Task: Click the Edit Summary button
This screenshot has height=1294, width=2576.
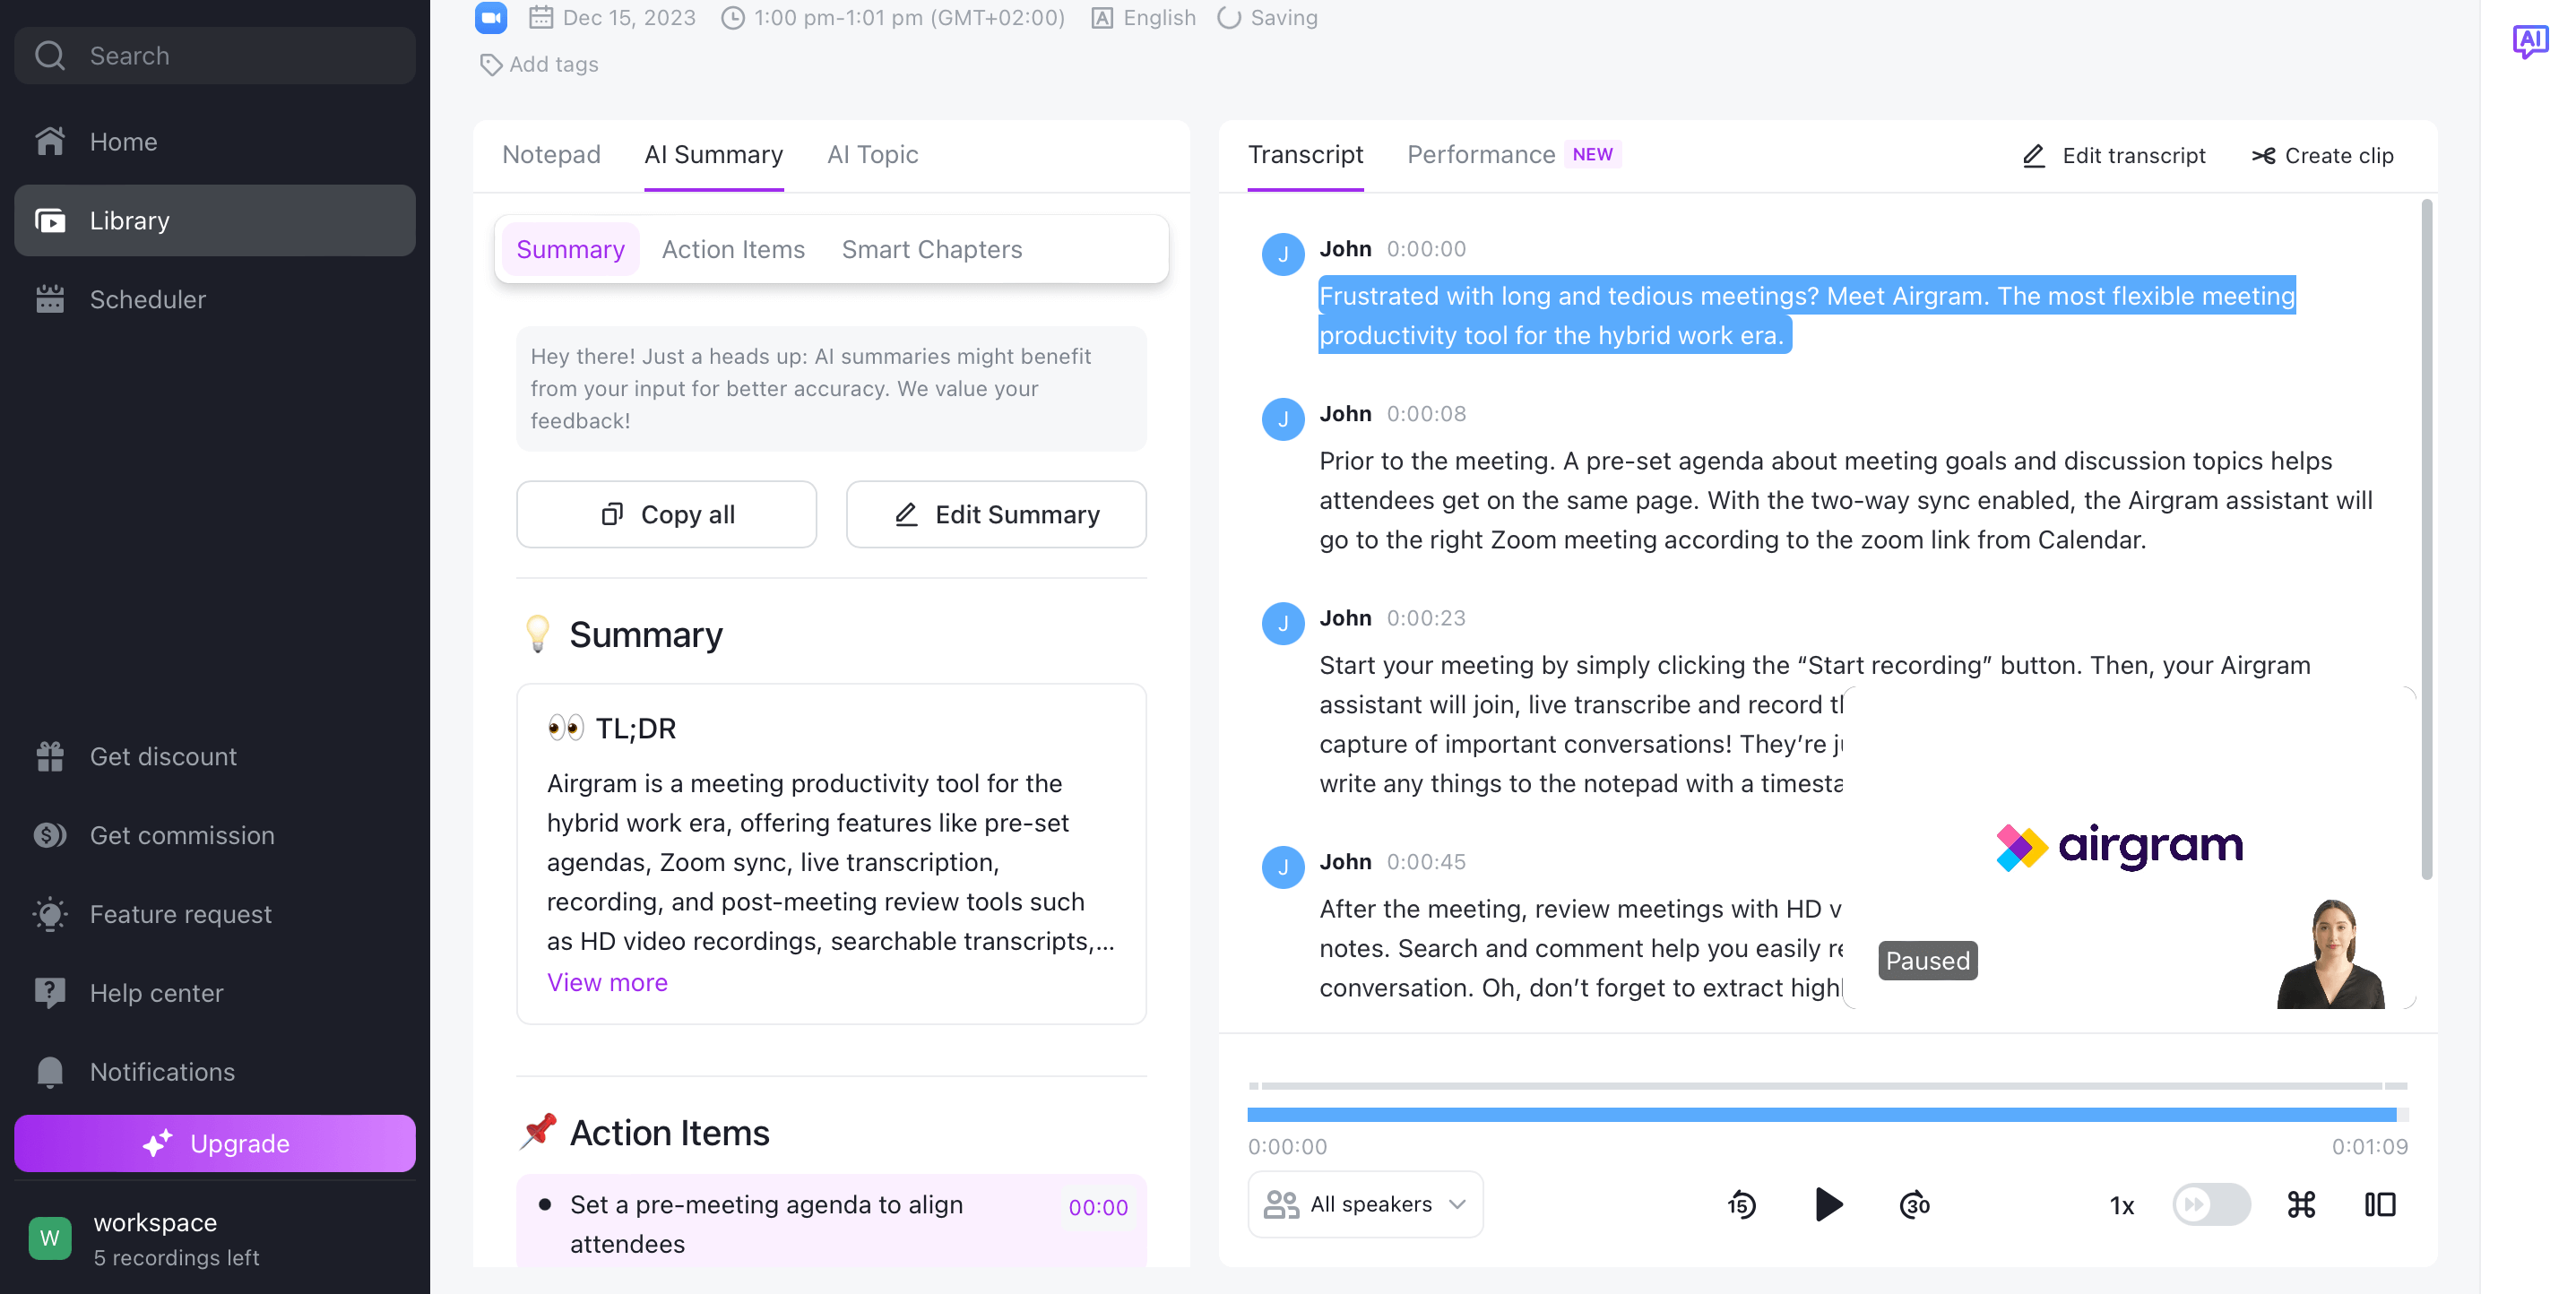Action: (x=996, y=514)
